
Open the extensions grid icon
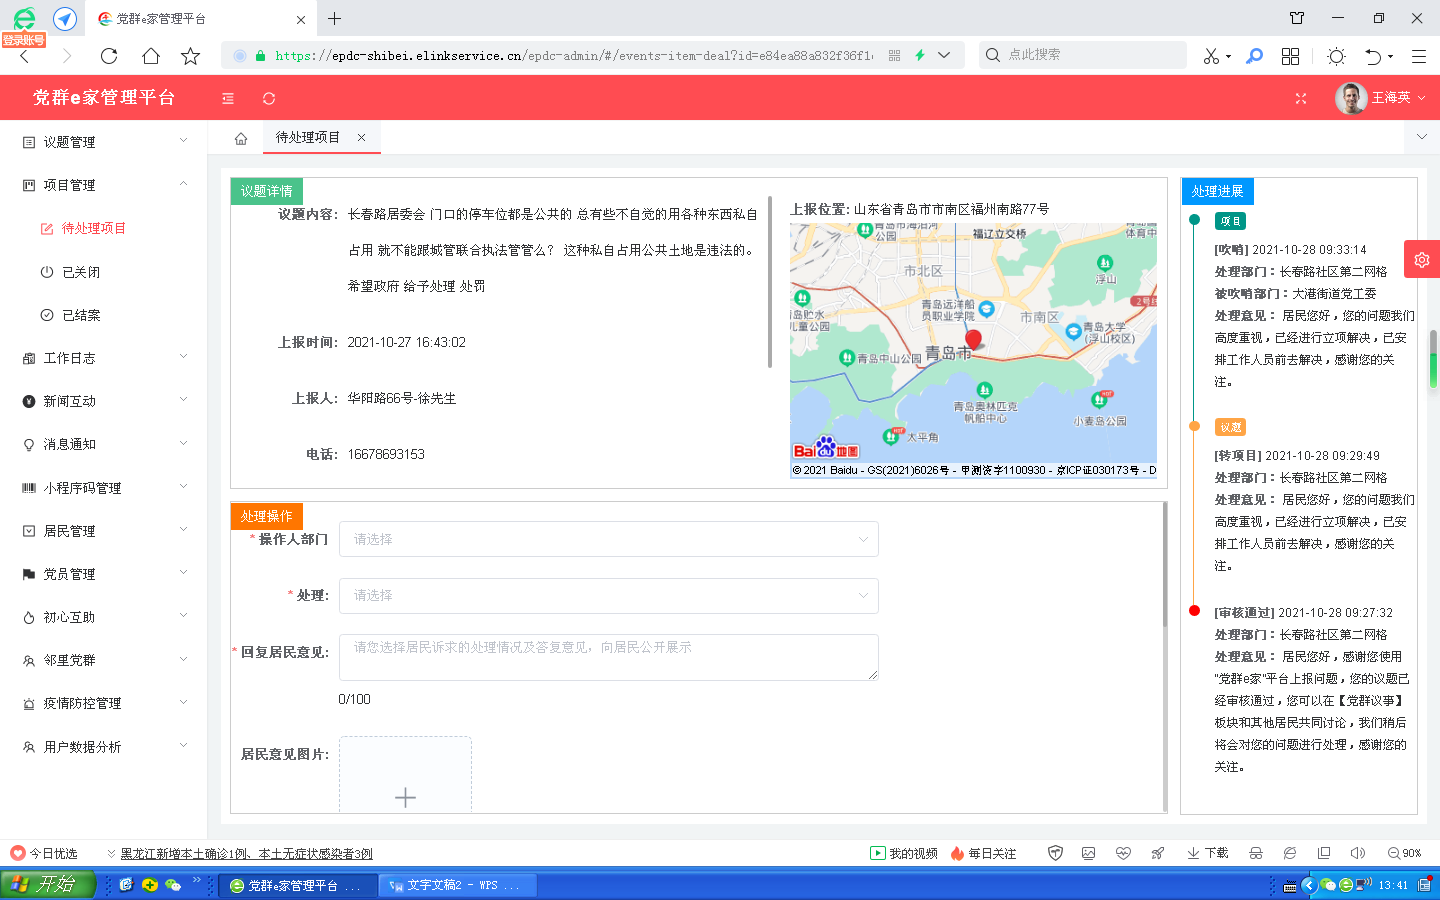point(1291,56)
